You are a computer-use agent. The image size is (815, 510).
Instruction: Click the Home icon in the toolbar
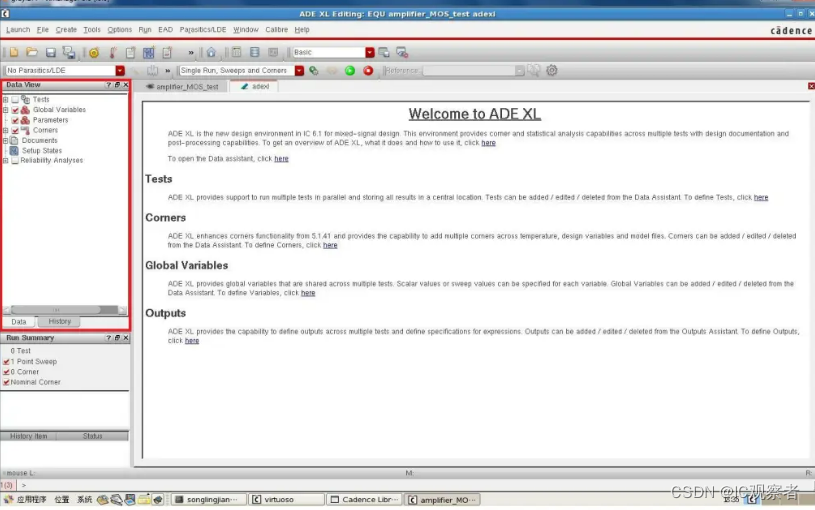tap(211, 52)
